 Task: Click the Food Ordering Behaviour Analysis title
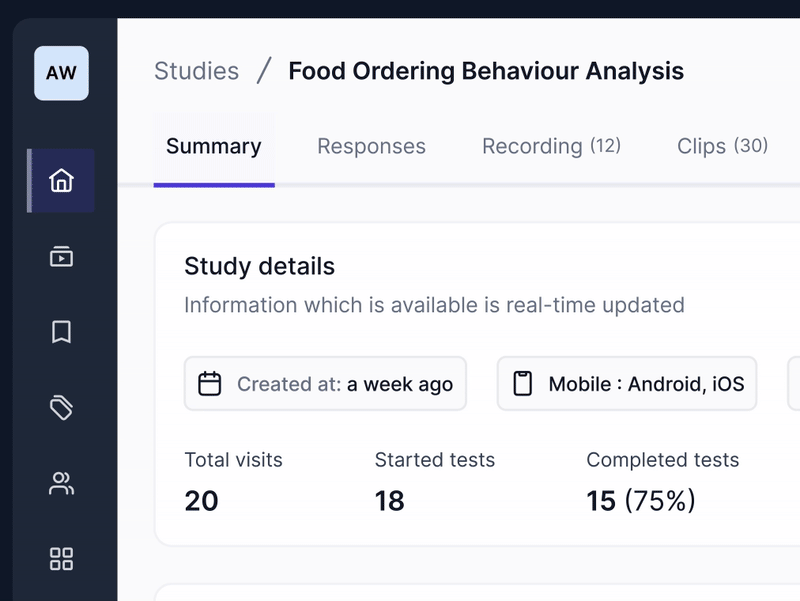486,71
